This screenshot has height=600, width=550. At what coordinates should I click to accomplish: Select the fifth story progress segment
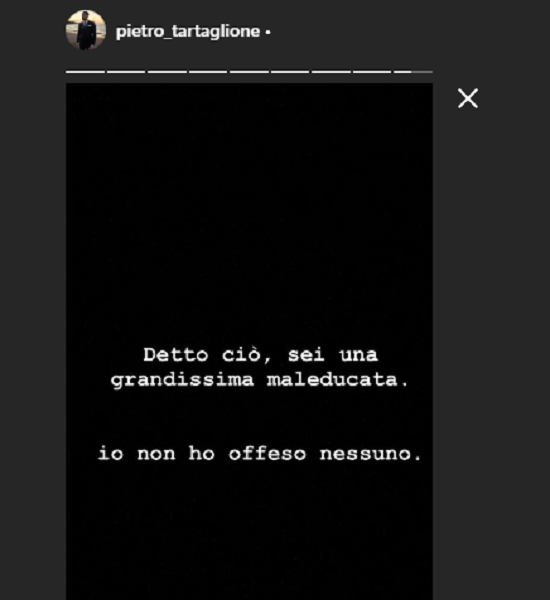tap(249, 72)
